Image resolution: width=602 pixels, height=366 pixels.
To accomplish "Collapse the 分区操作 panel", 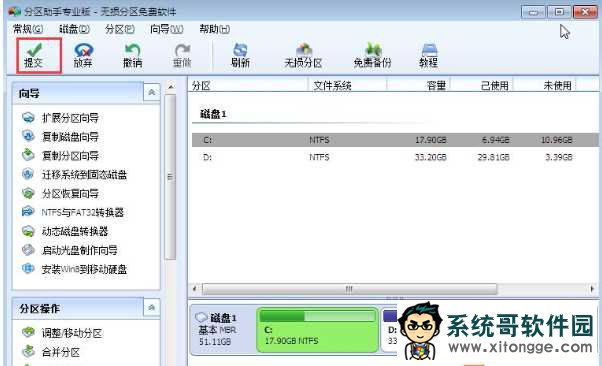I will click(x=152, y=308).
